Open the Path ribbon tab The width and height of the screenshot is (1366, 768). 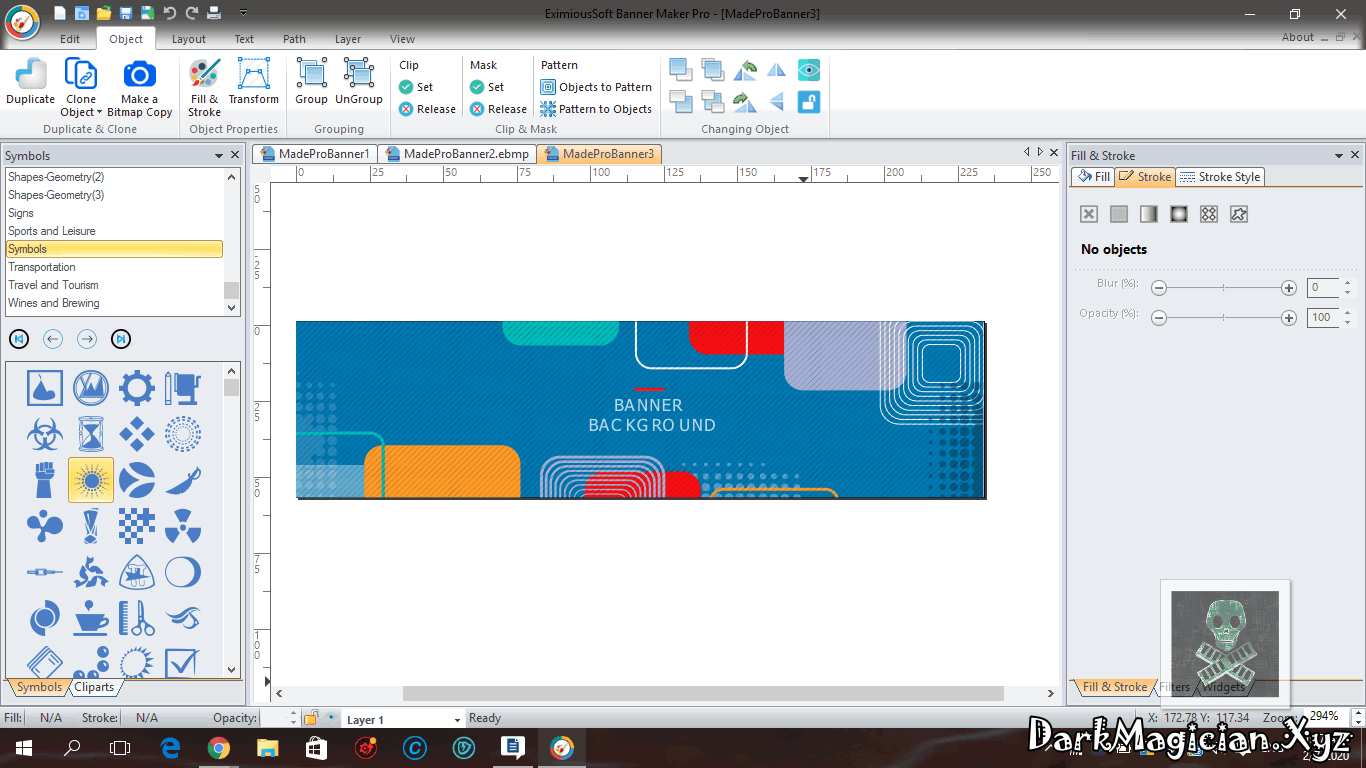294,39
